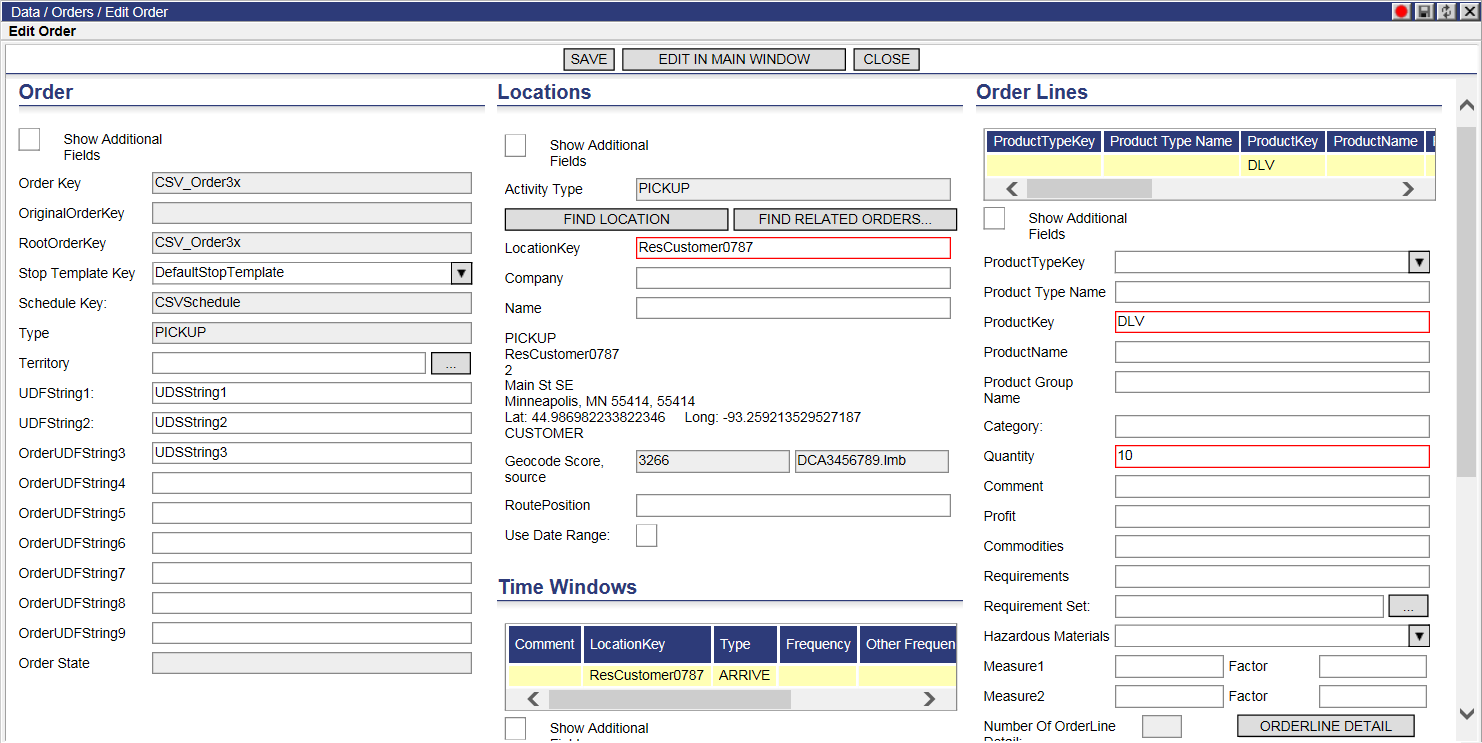The height and width of the screenshot is (743, 1482).
Task: Click Commodities input field
Action: [1272, 546]
